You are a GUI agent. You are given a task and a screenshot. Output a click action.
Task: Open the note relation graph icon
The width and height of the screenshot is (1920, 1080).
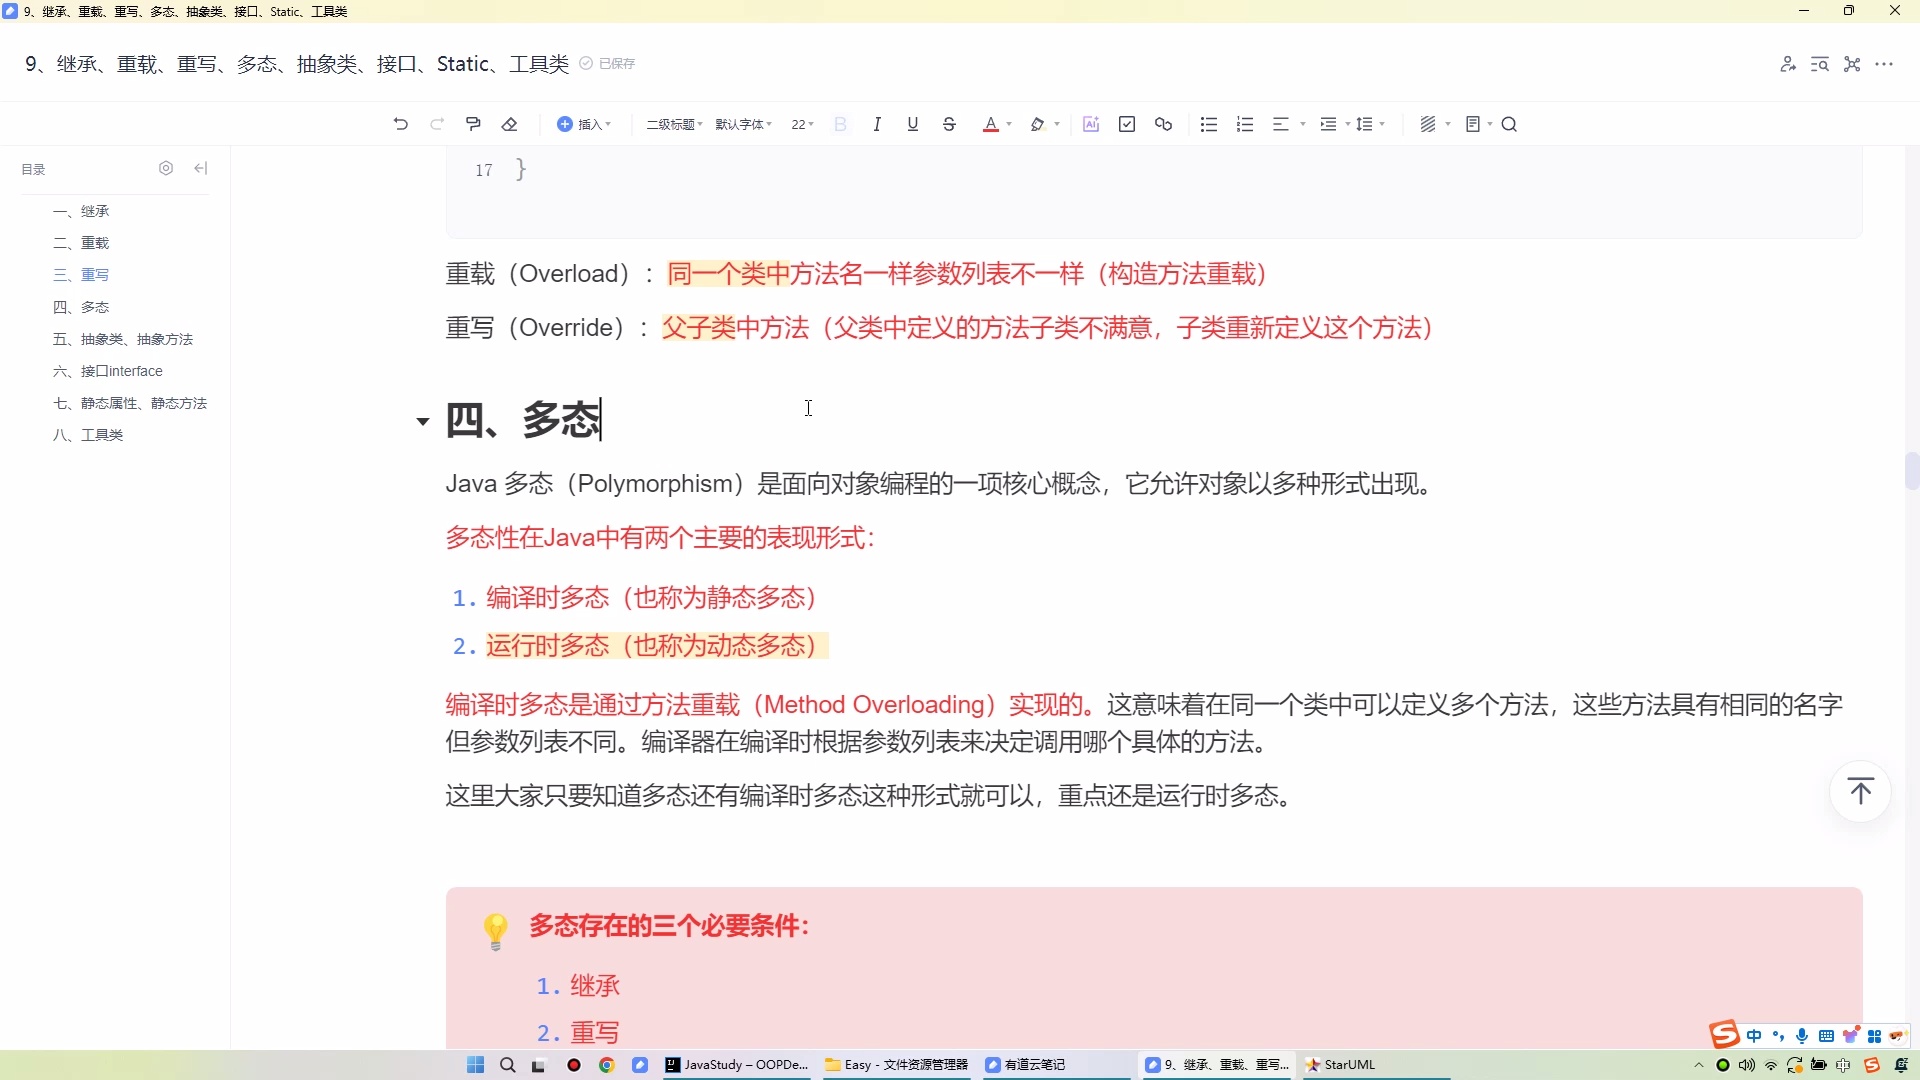(x=1851, y=63)
